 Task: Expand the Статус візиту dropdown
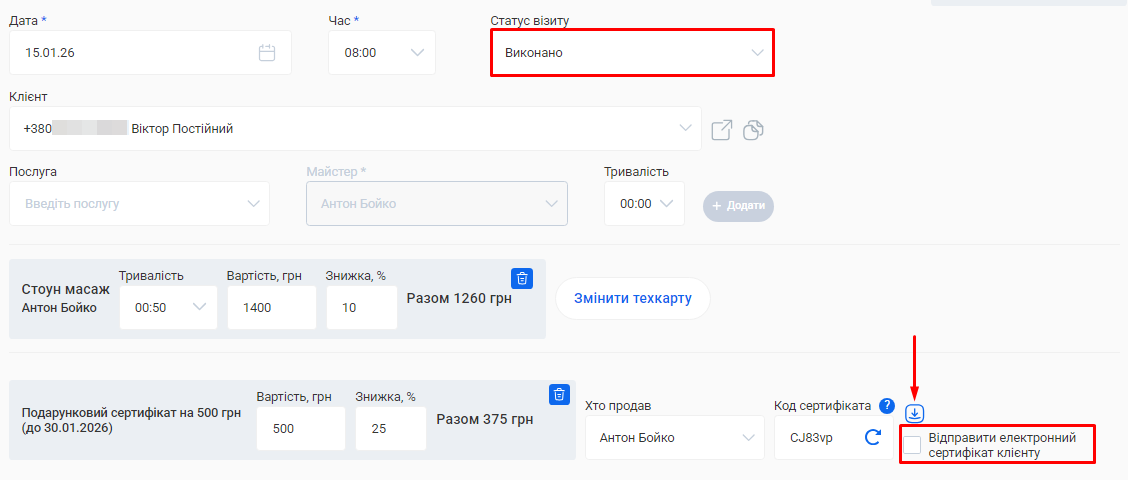632,52
